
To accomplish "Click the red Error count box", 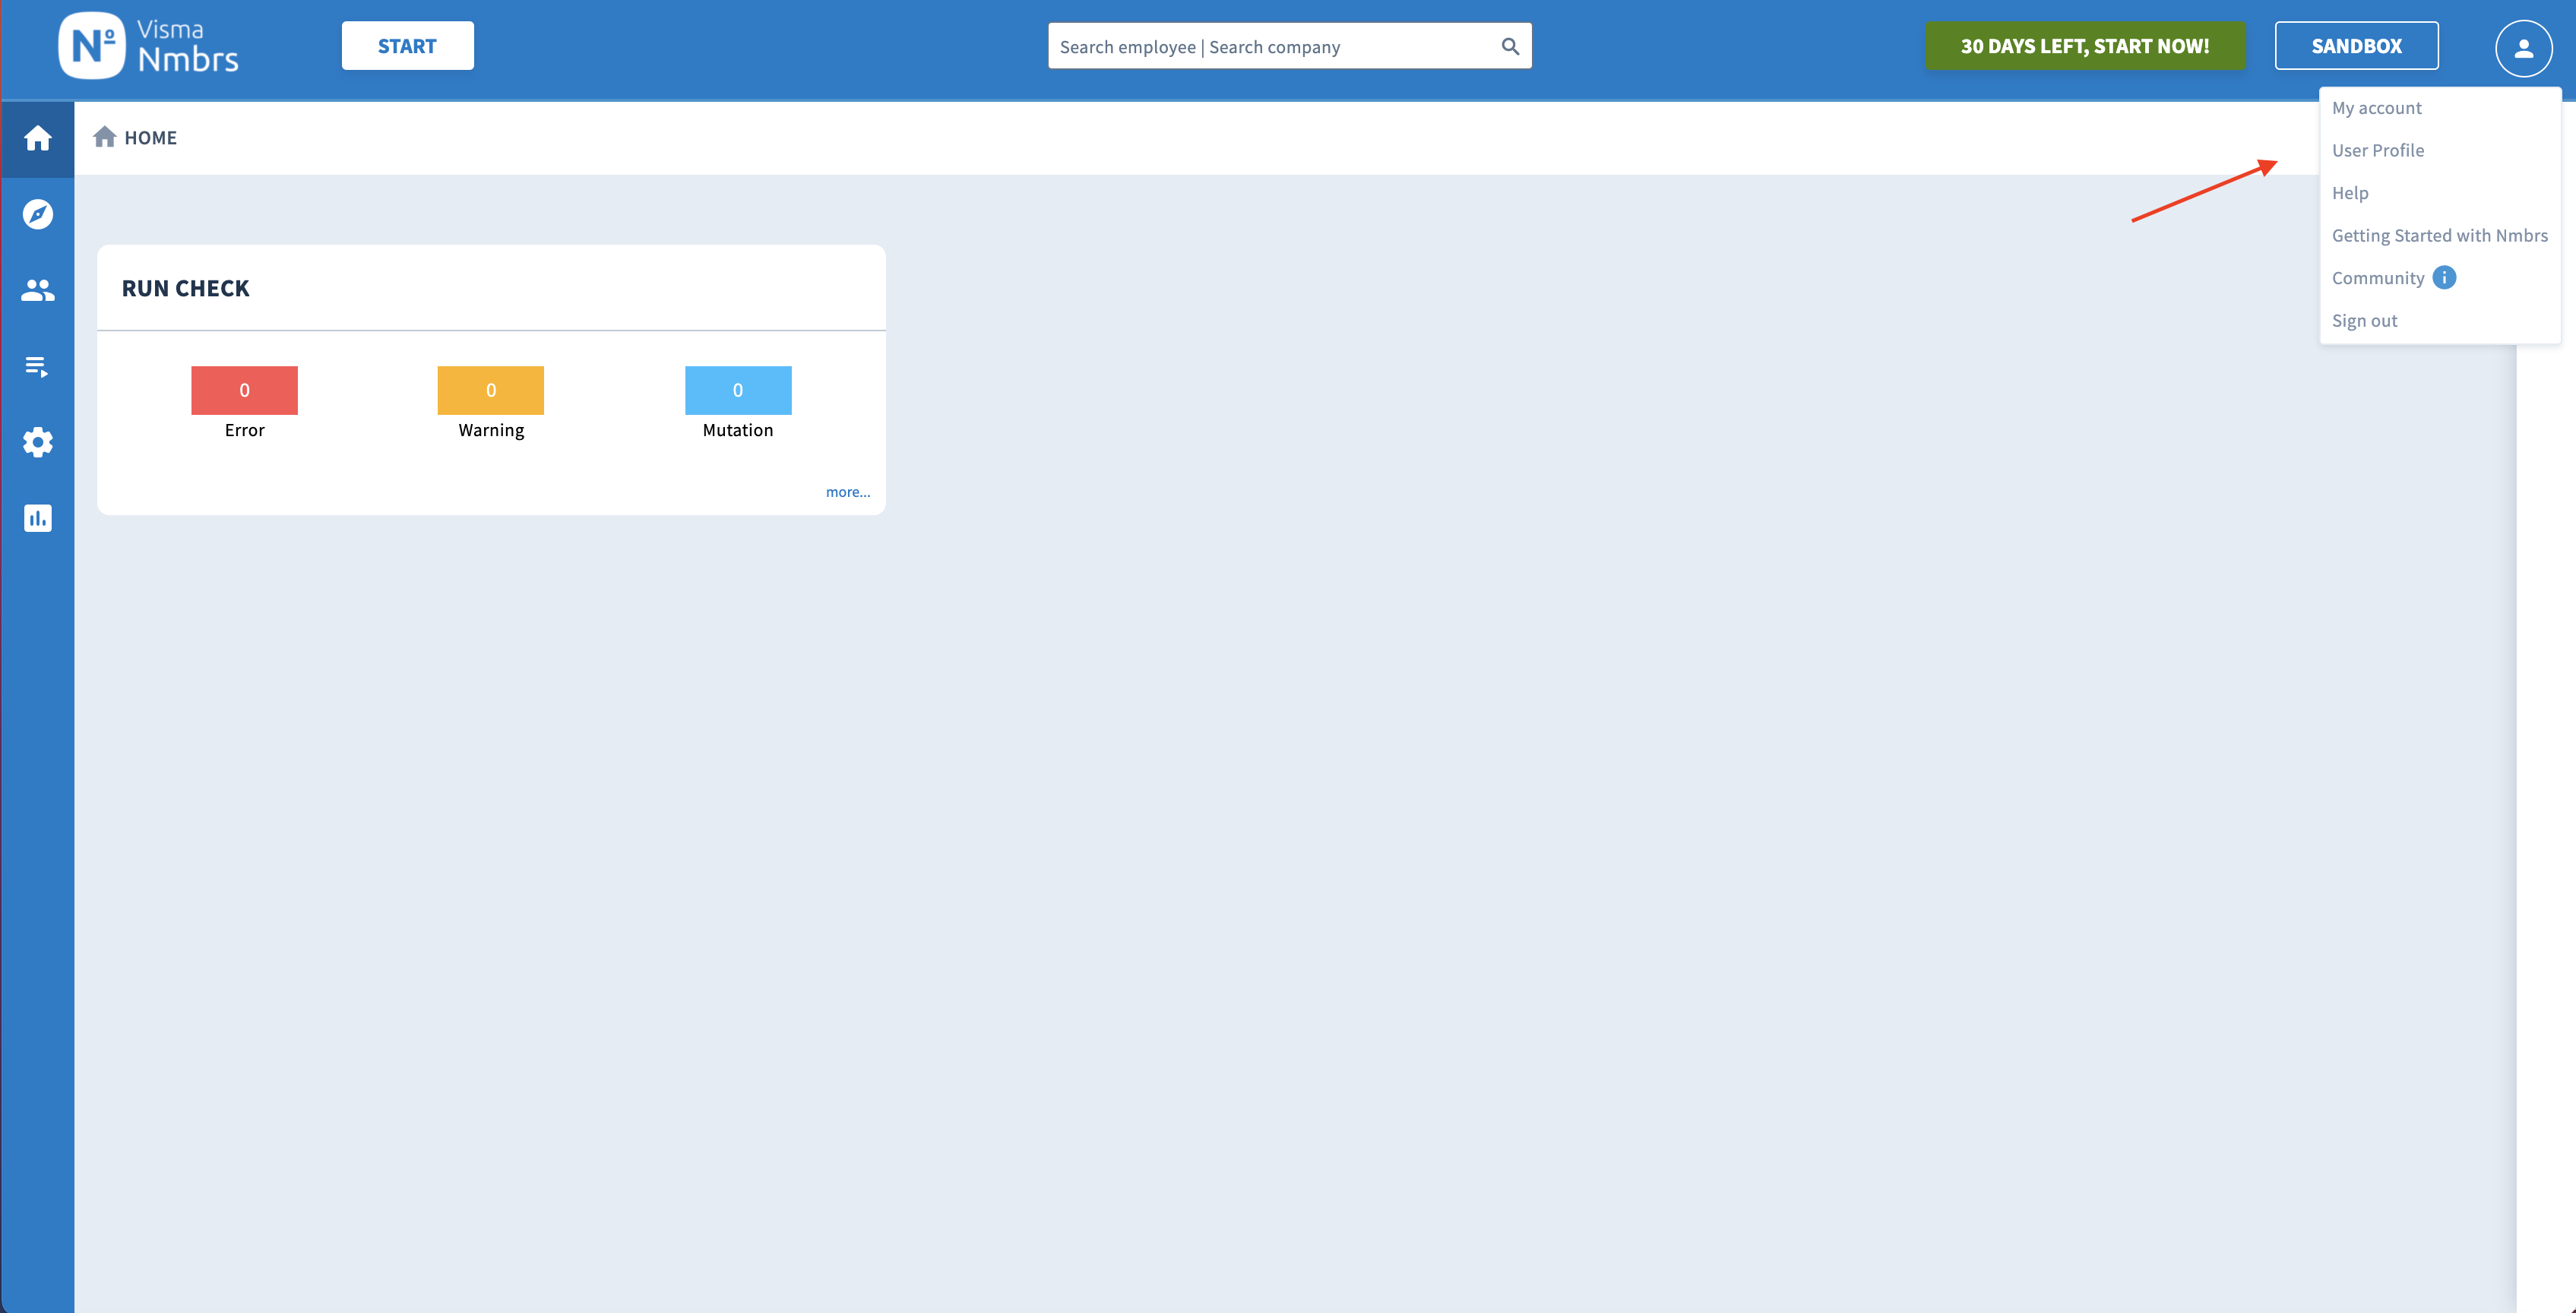I will click(244, 390).
